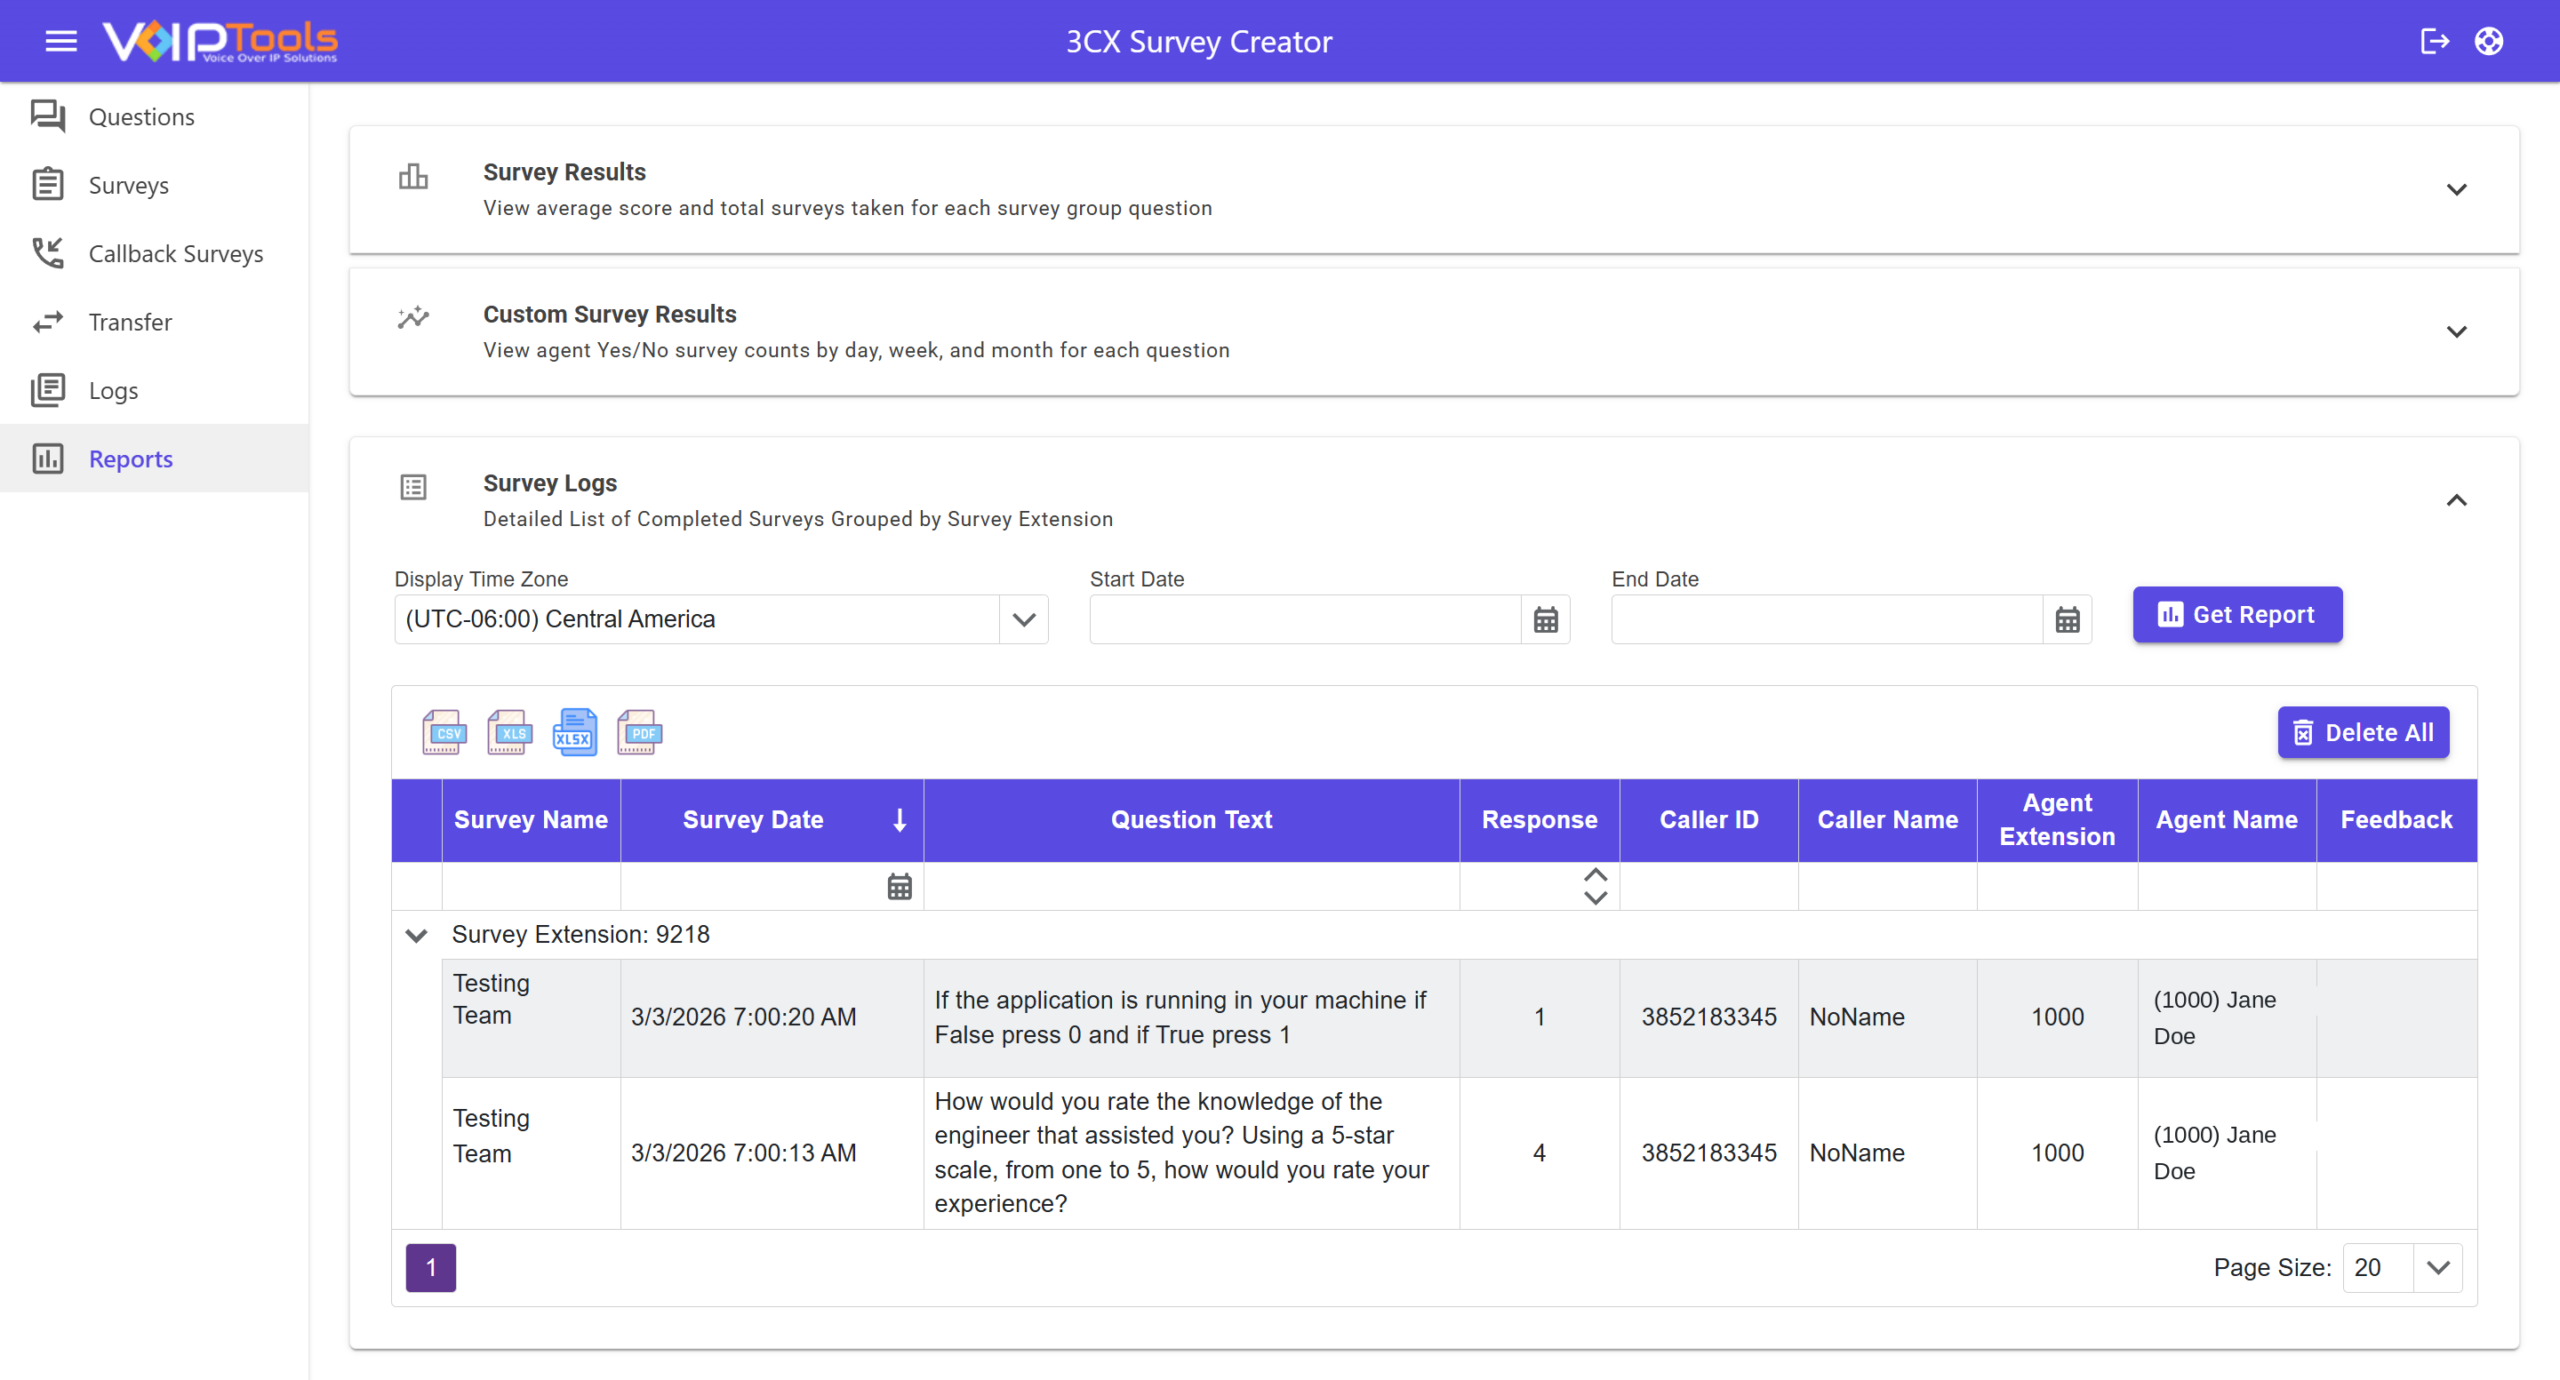This screenshot has width=2560, height=1380.
Task: Sort by Feedback column header
Action: tap(2396, 820)
